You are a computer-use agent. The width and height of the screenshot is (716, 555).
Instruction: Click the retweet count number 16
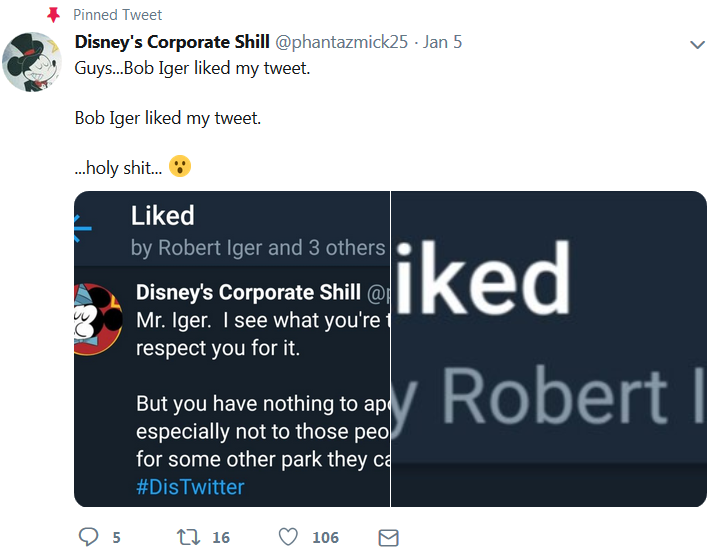(x=221, y=538)
